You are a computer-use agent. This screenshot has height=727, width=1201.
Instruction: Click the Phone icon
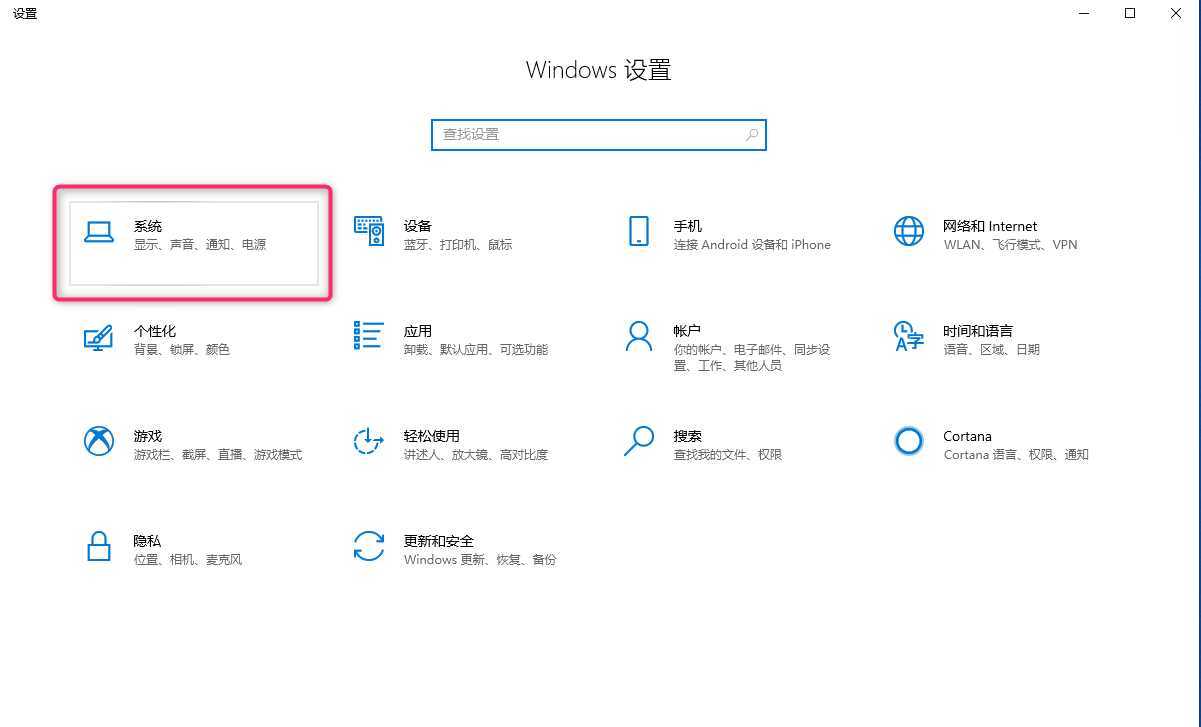[639, 231]
